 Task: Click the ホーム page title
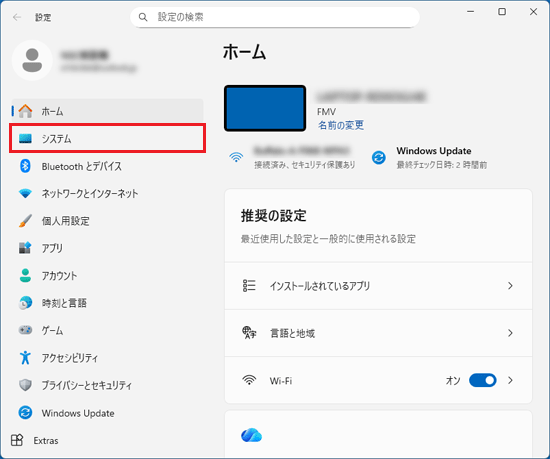pos(244,52)
